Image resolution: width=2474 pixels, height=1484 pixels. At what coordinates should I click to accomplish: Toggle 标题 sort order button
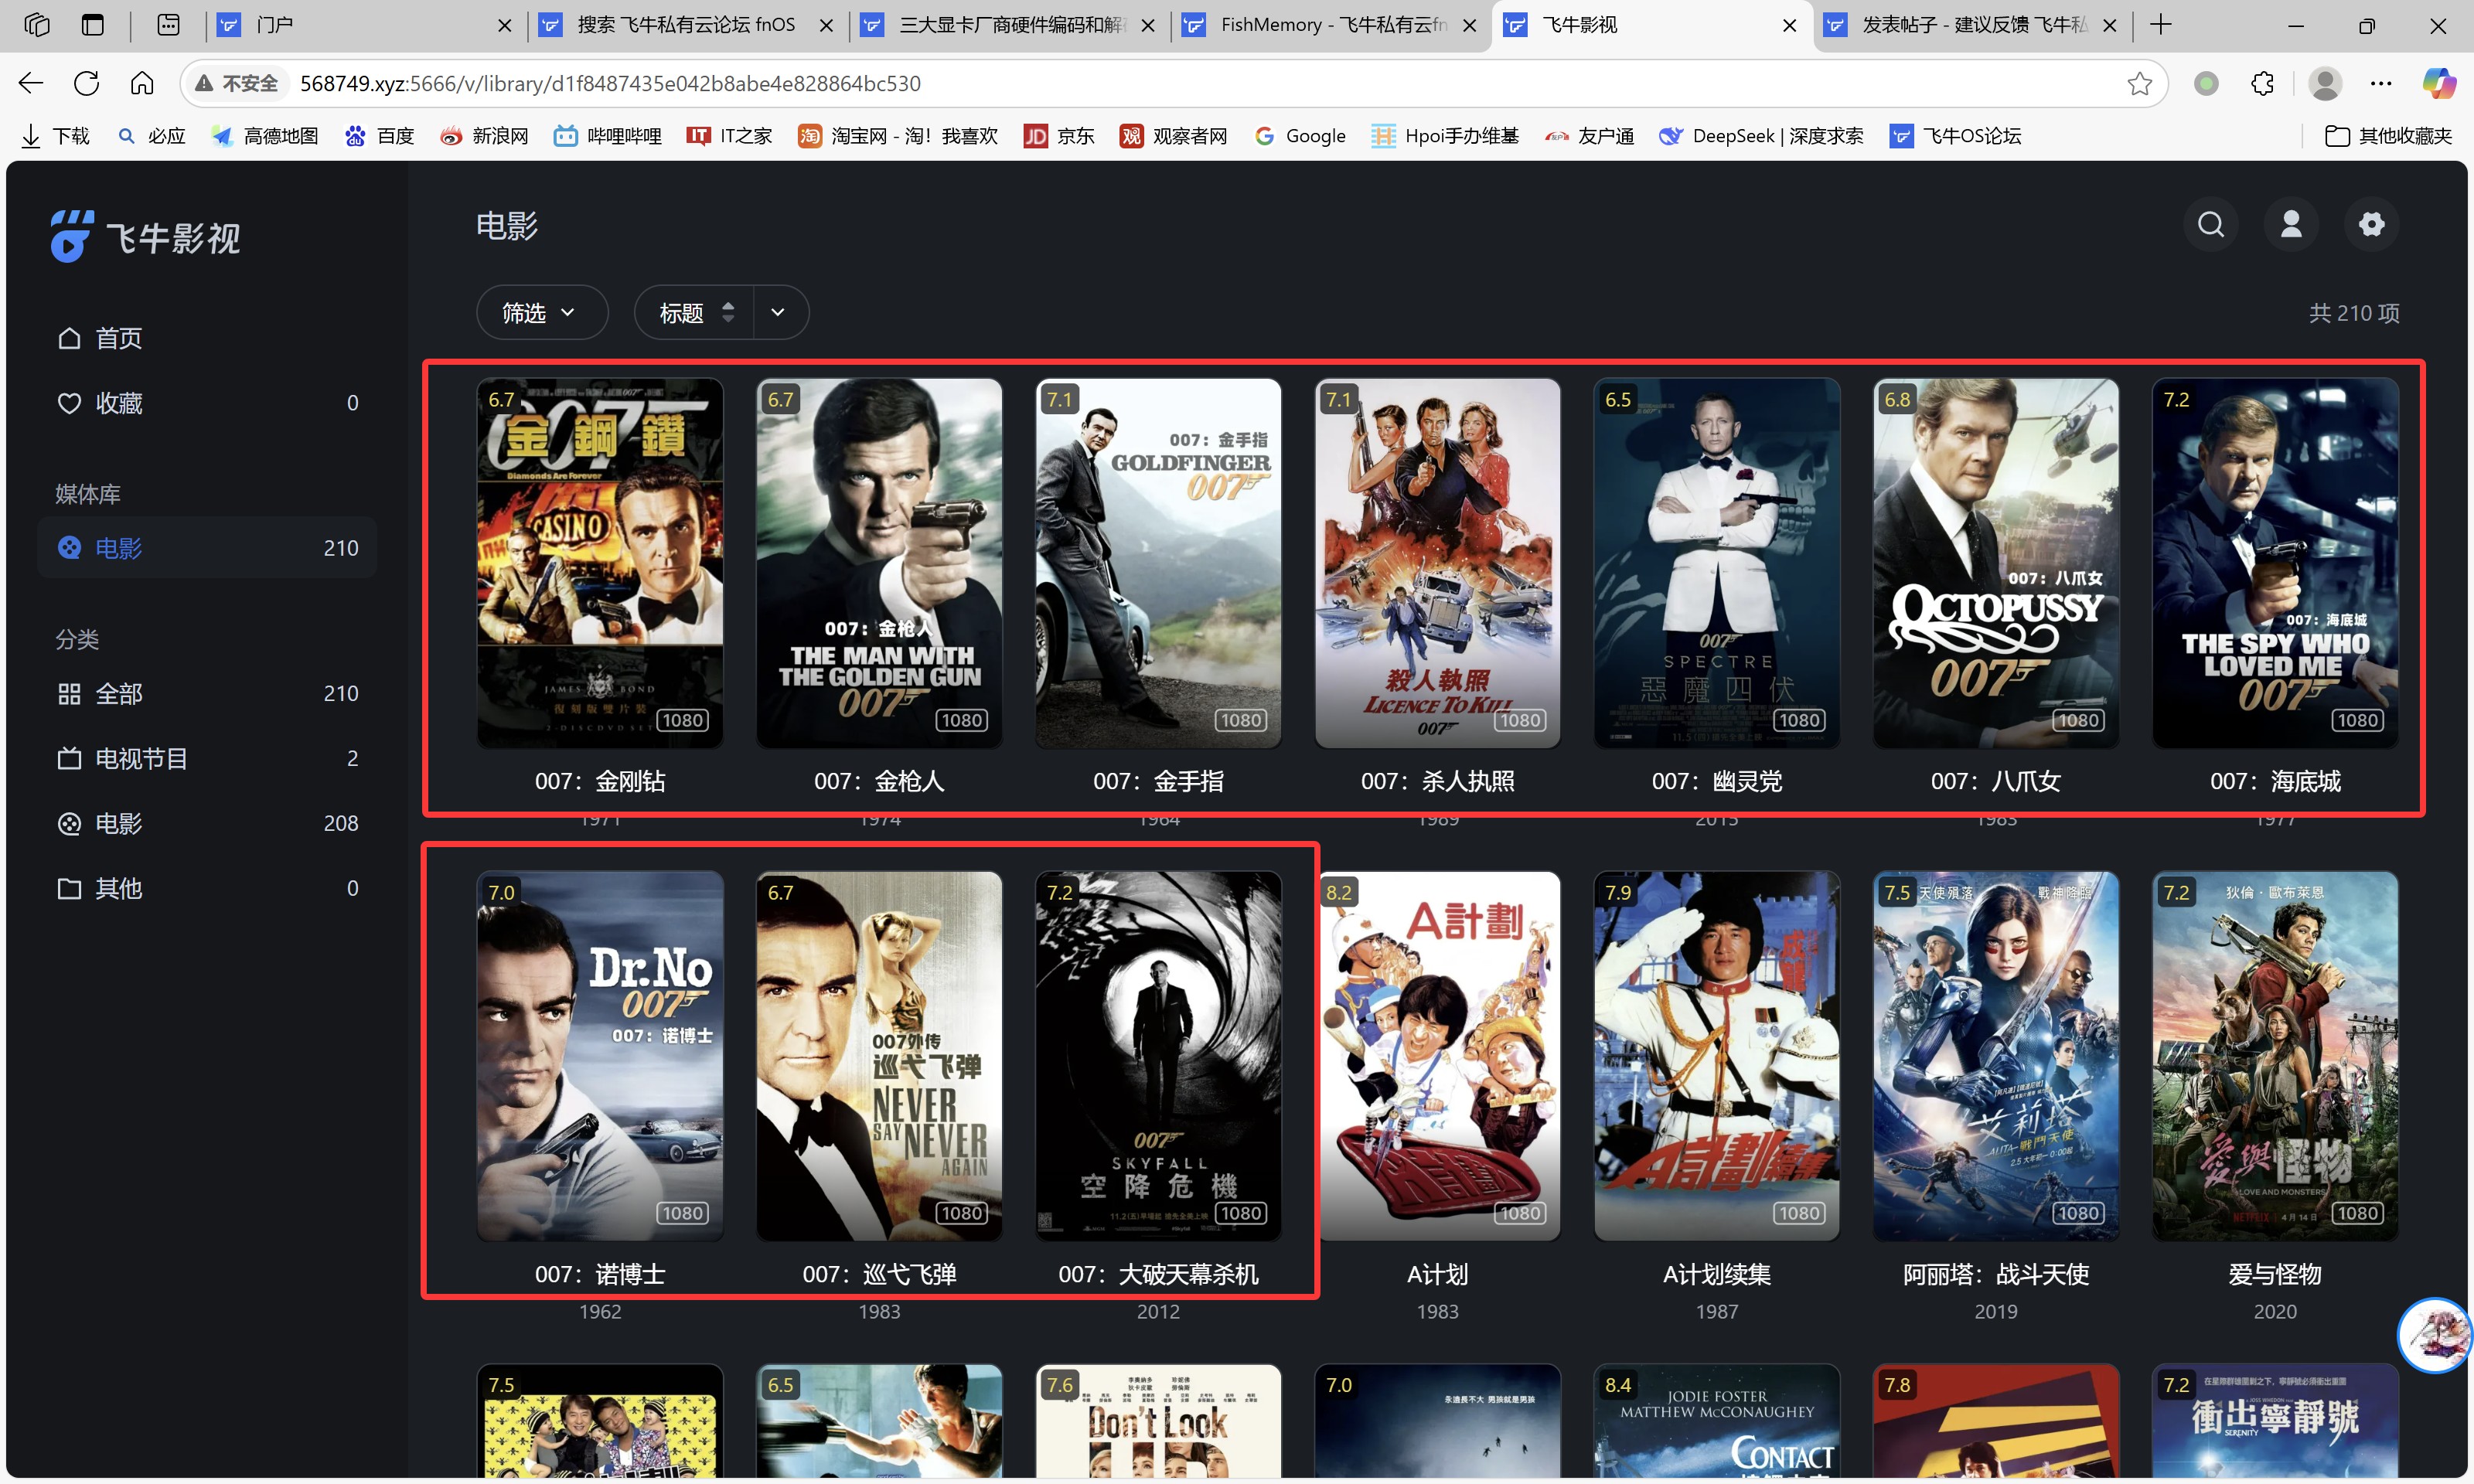tap(695, 313)
